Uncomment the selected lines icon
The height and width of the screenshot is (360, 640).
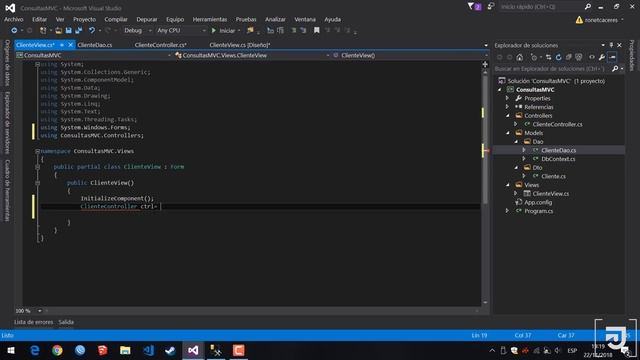303,31
